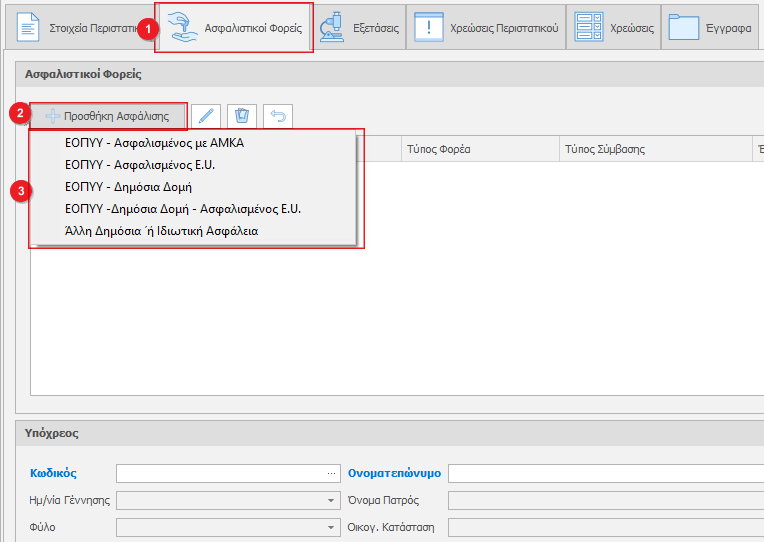Click the Ονοματεπώνυμο input field
764x542 pixels.
[x=605, y=473]
